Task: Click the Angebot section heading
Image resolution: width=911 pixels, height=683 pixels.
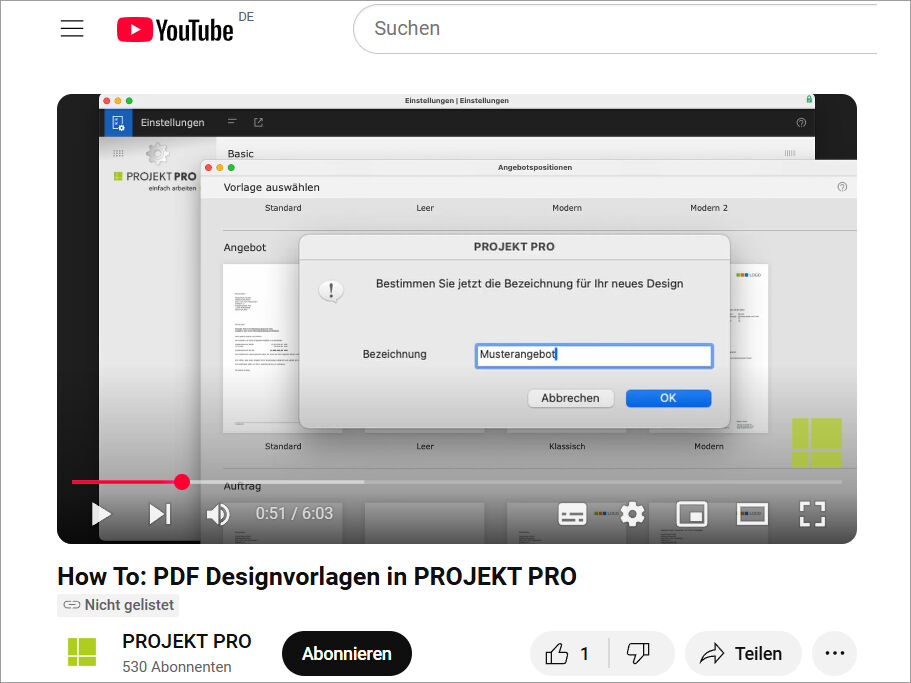Action: (245, 247)
